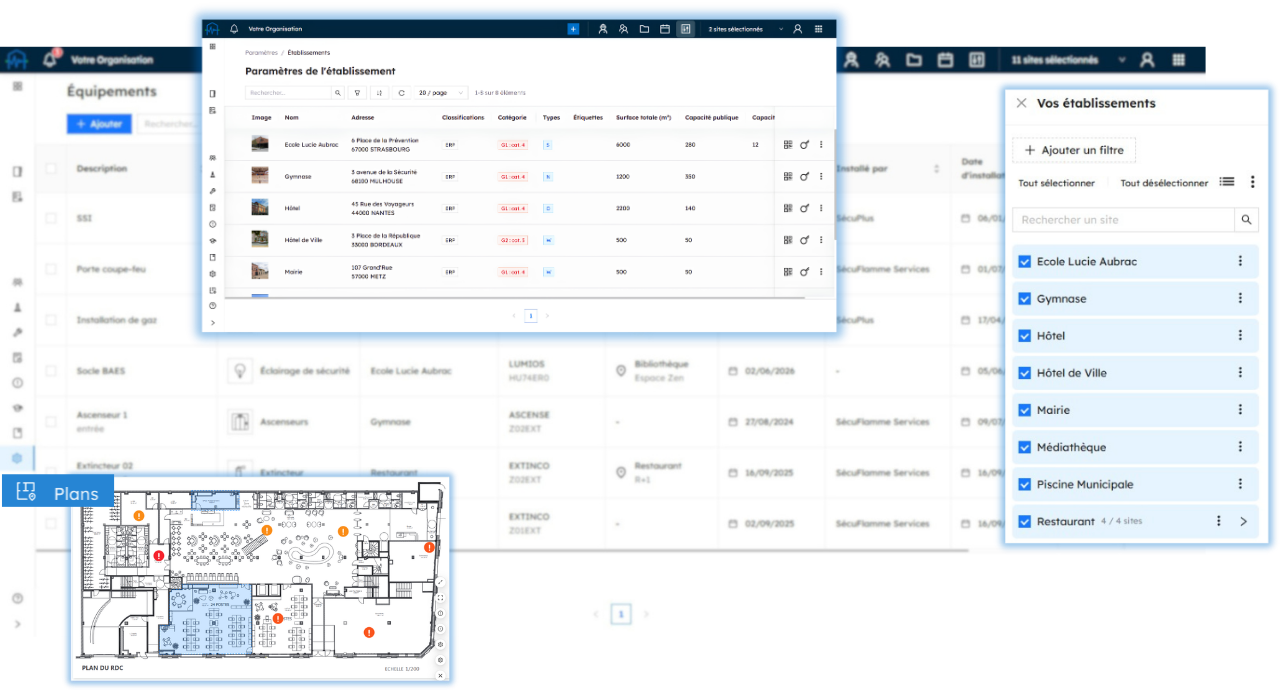Uncheck Piscine Municipale site checkbox
The width and height of the screenshot is (1283, 693).
tap(1024, 484)
